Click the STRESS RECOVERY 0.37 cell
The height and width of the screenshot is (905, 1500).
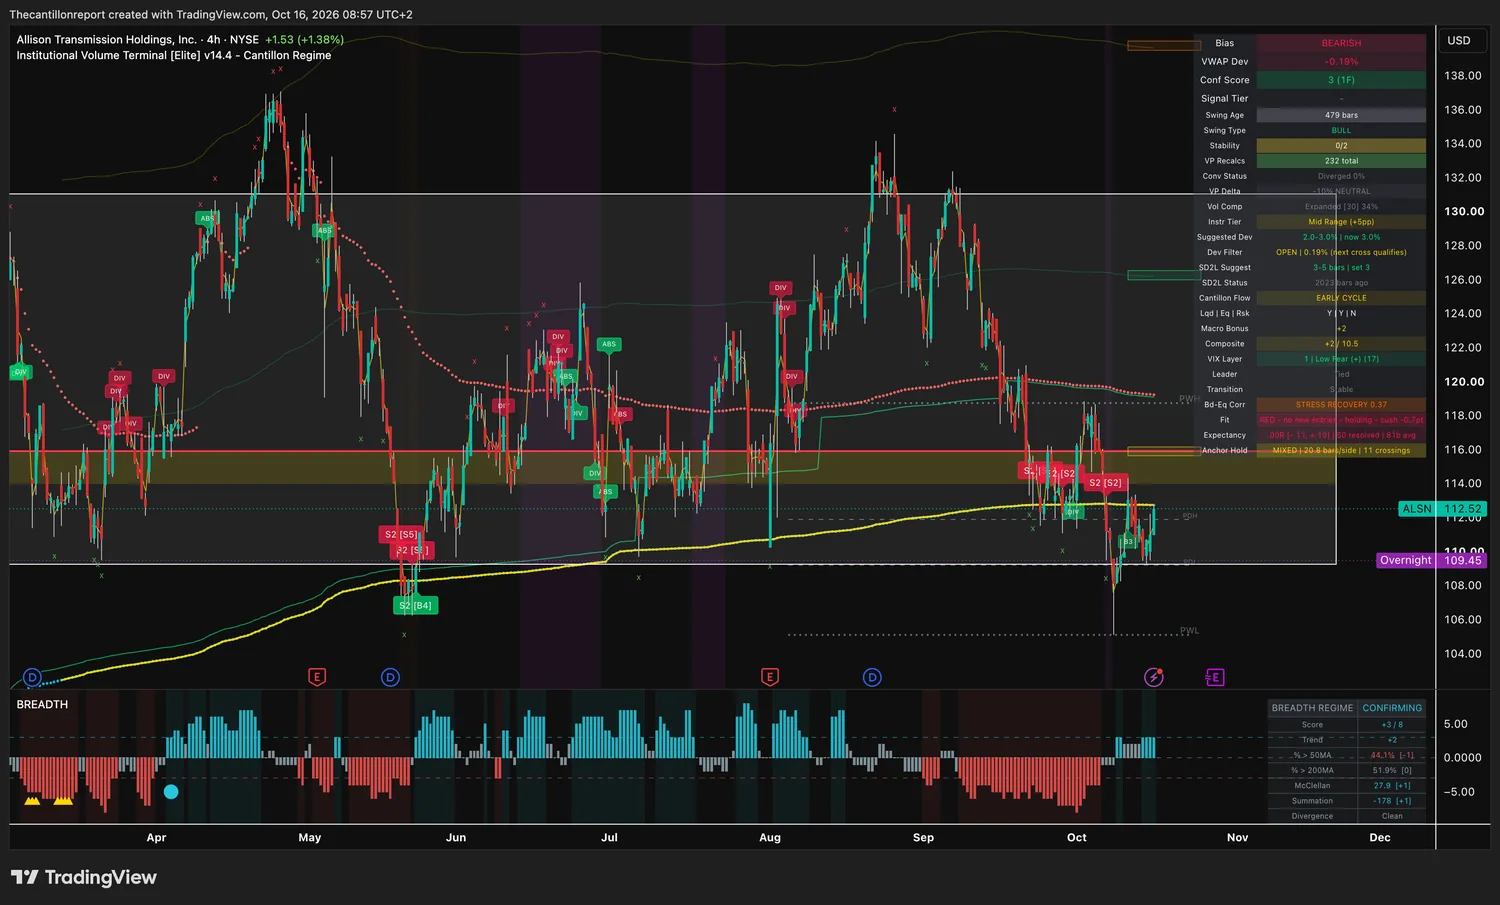1341,405
